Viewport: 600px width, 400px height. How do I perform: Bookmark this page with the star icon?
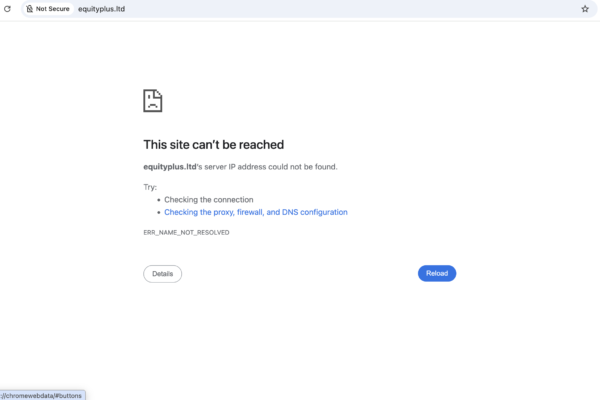[585, 9]
